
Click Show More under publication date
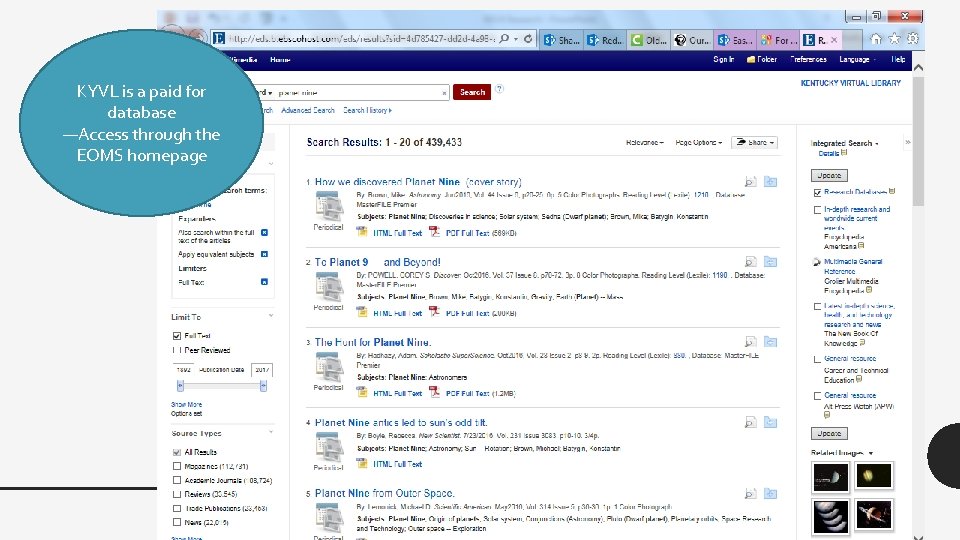[186, 405]
